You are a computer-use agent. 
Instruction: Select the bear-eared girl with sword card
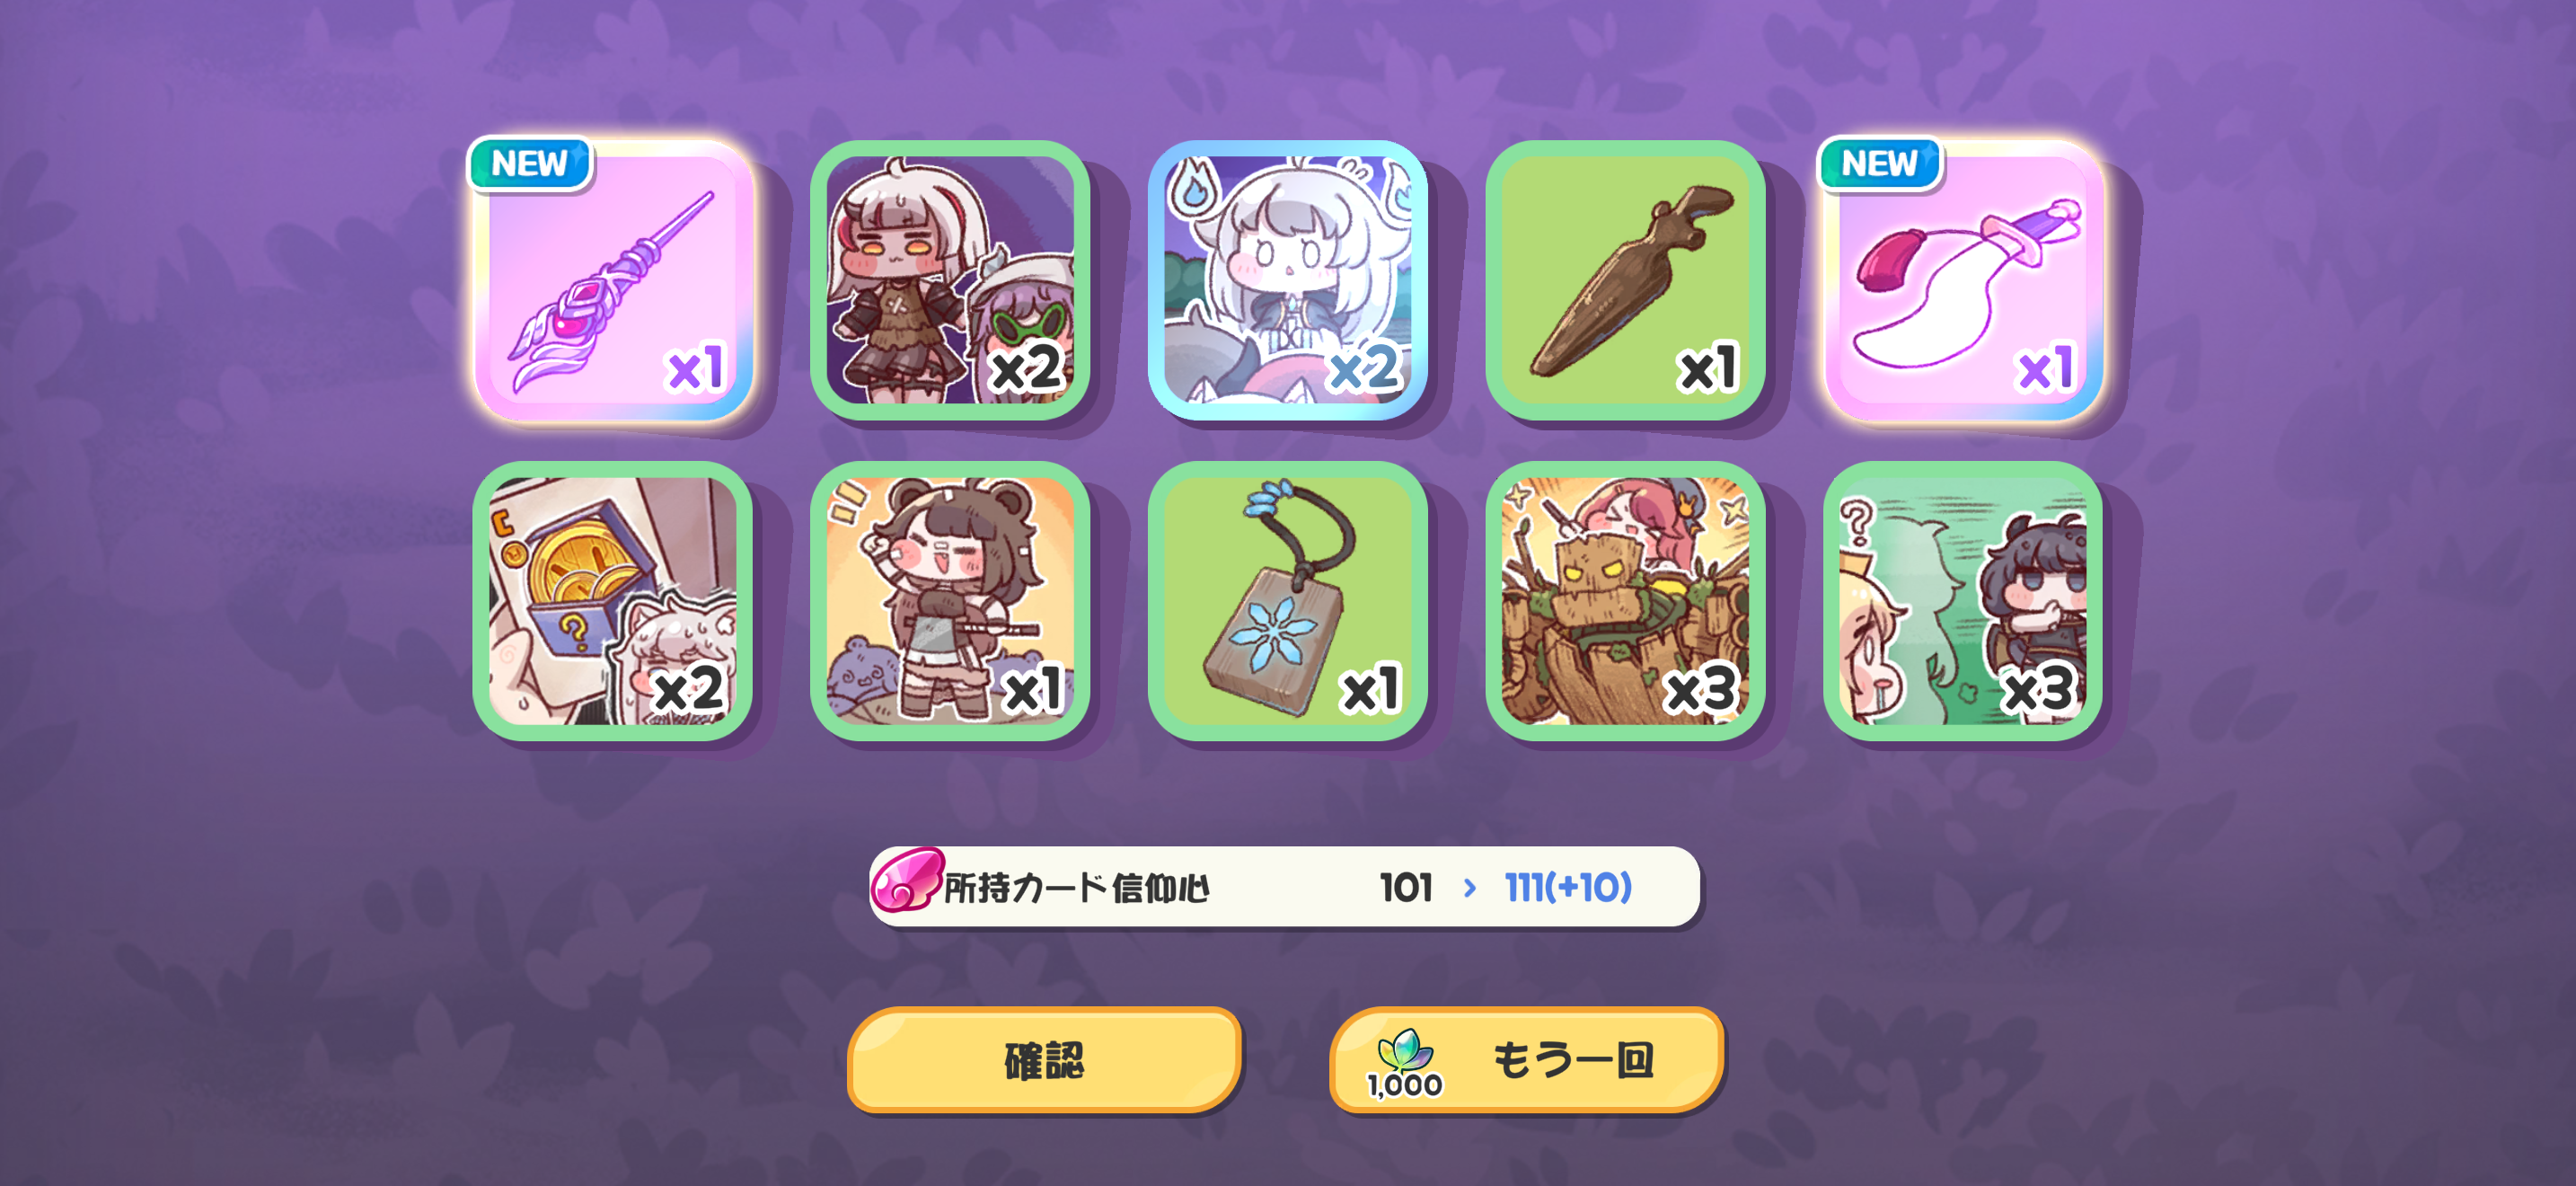[x=950, y=601]
